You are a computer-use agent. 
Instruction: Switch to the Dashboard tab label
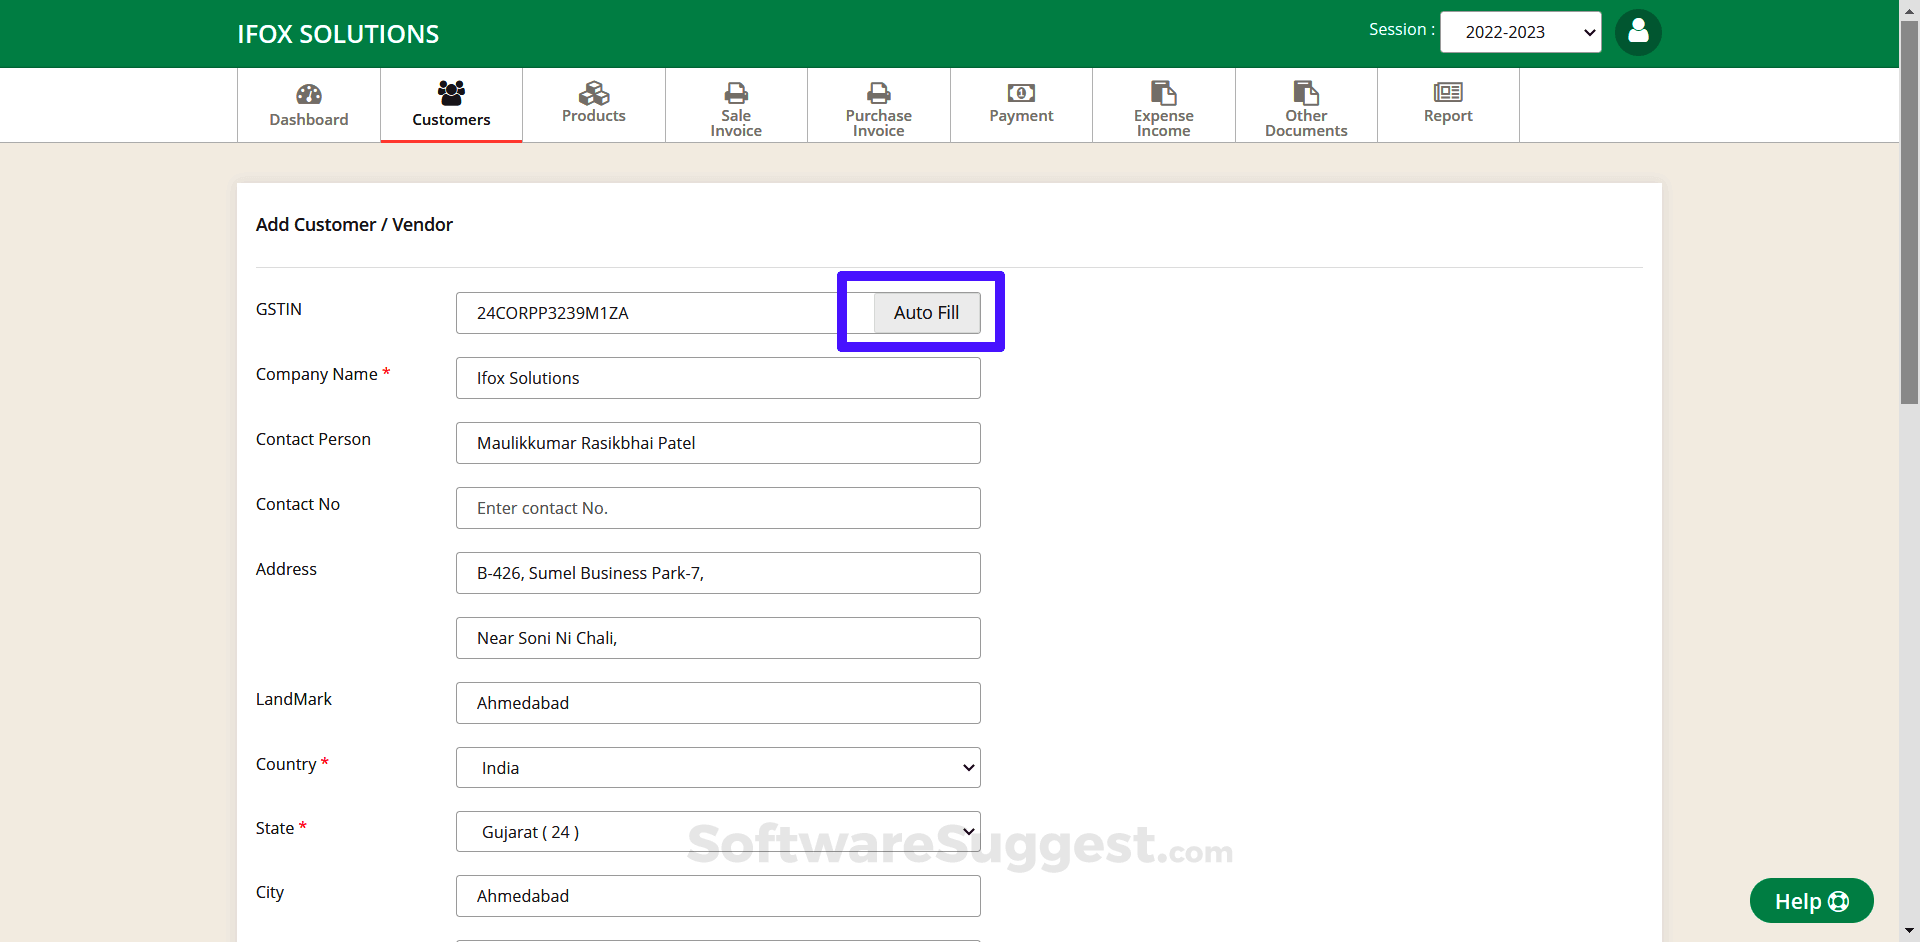pos(309,119)
